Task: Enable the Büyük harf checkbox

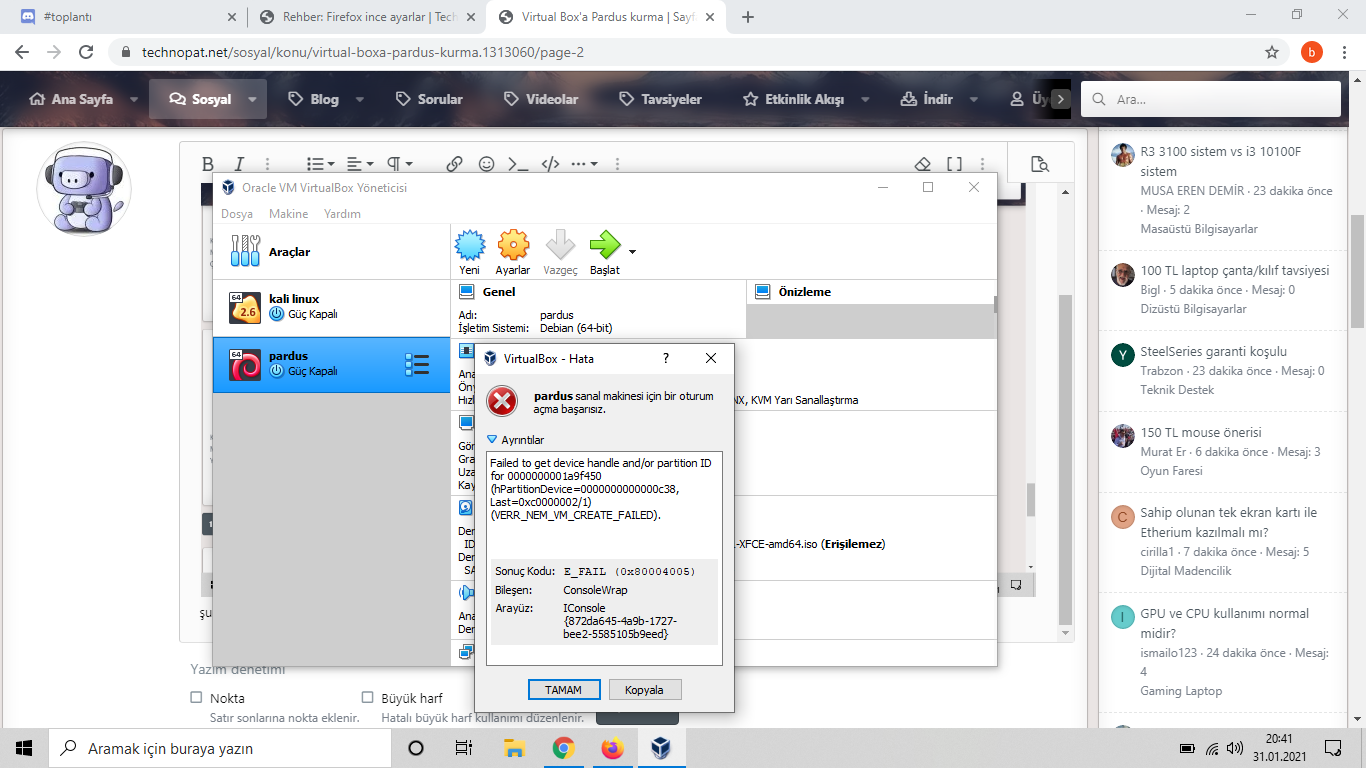Action: (368, 698)
